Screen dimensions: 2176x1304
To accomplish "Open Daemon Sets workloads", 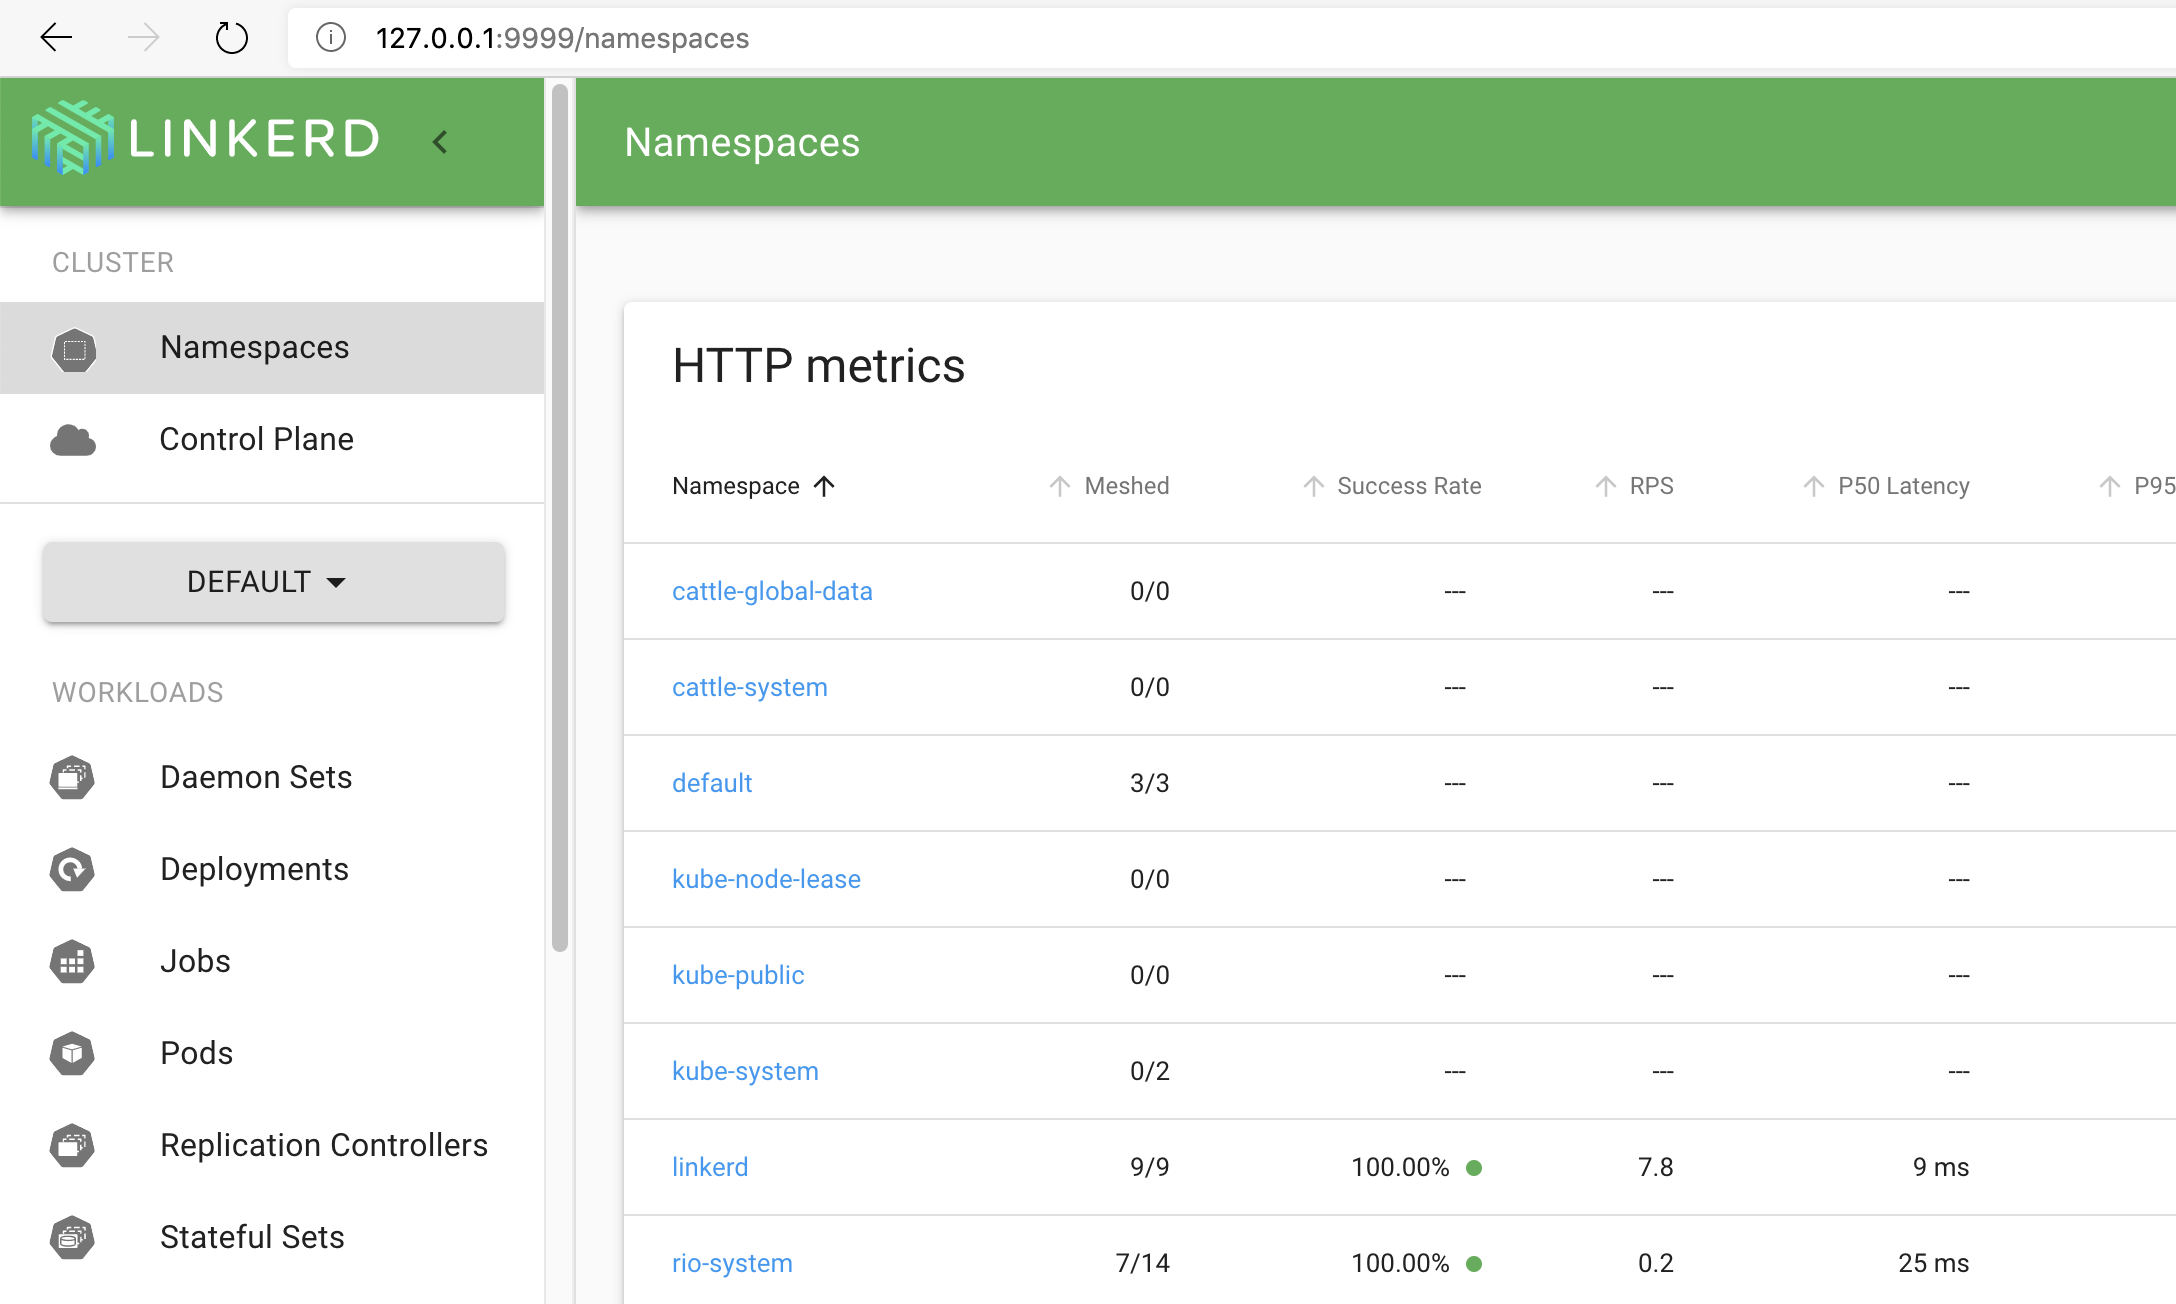I will coord(272,778).
